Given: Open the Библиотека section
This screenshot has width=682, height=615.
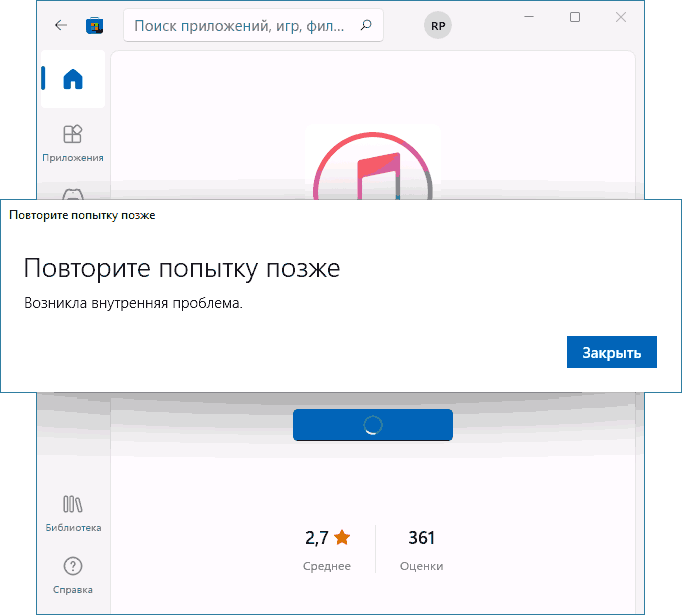Looking at the screenshot, I should [x=73, y=513].
